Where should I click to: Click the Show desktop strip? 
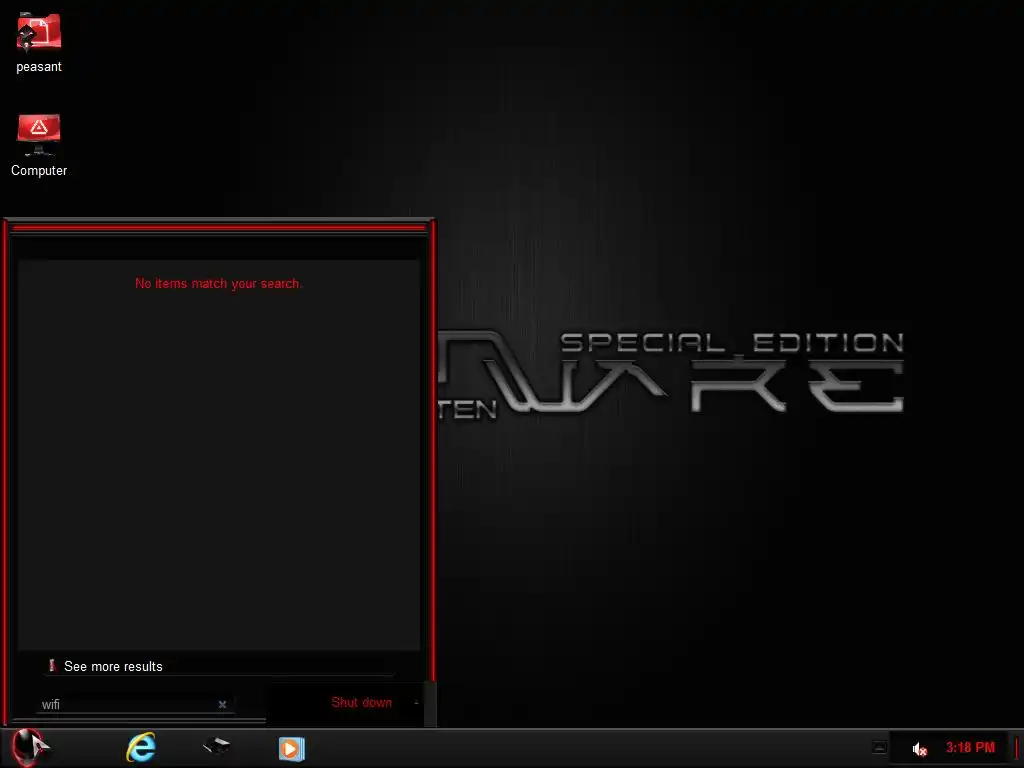1017,748
